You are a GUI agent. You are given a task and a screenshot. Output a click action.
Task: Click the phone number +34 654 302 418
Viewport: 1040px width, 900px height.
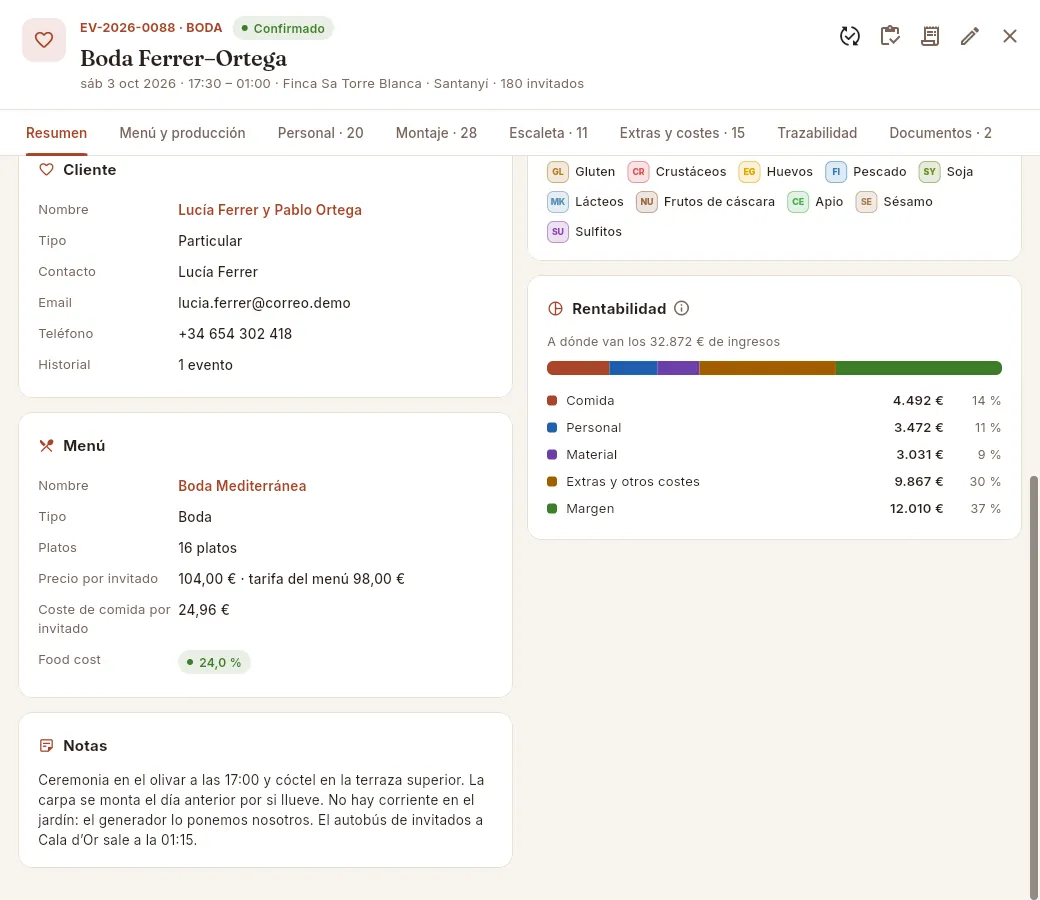pos(235,334)
